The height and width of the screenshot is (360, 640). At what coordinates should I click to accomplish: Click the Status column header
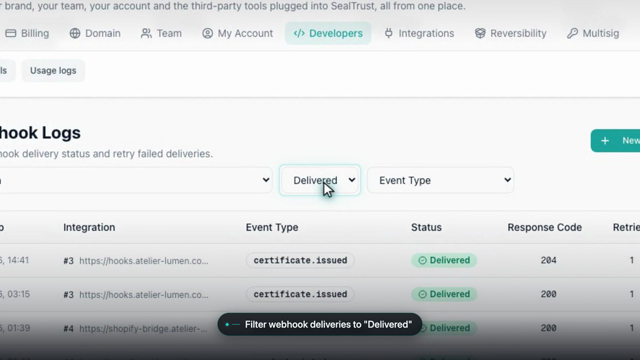[426, 227]
